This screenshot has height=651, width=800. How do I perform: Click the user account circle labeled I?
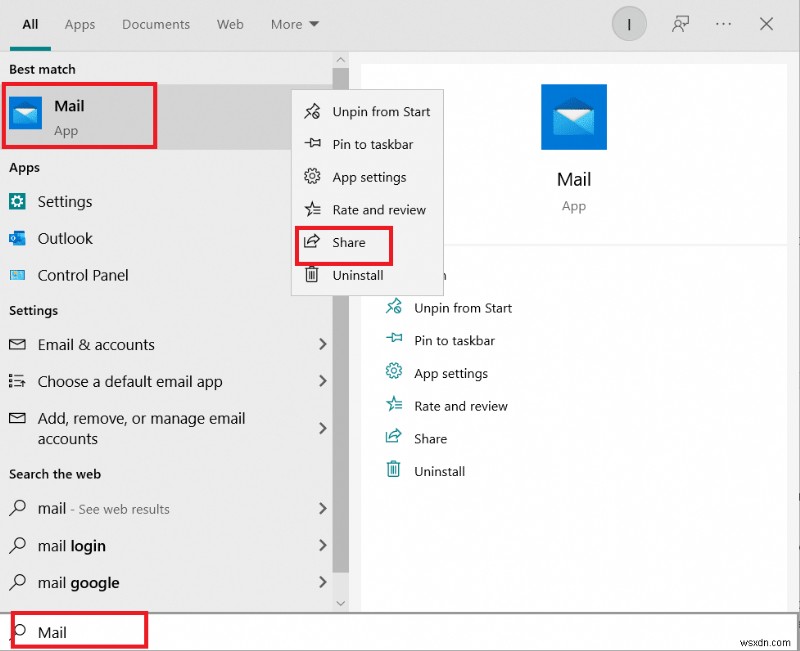click(629, 24)
